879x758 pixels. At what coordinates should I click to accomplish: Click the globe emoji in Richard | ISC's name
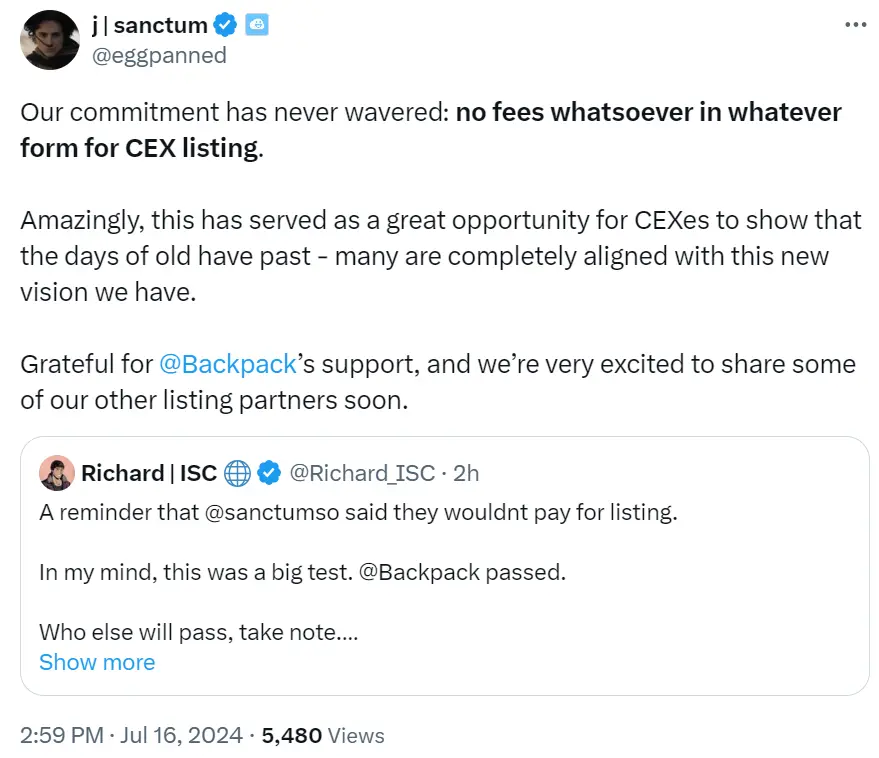[x=236, y=473]
